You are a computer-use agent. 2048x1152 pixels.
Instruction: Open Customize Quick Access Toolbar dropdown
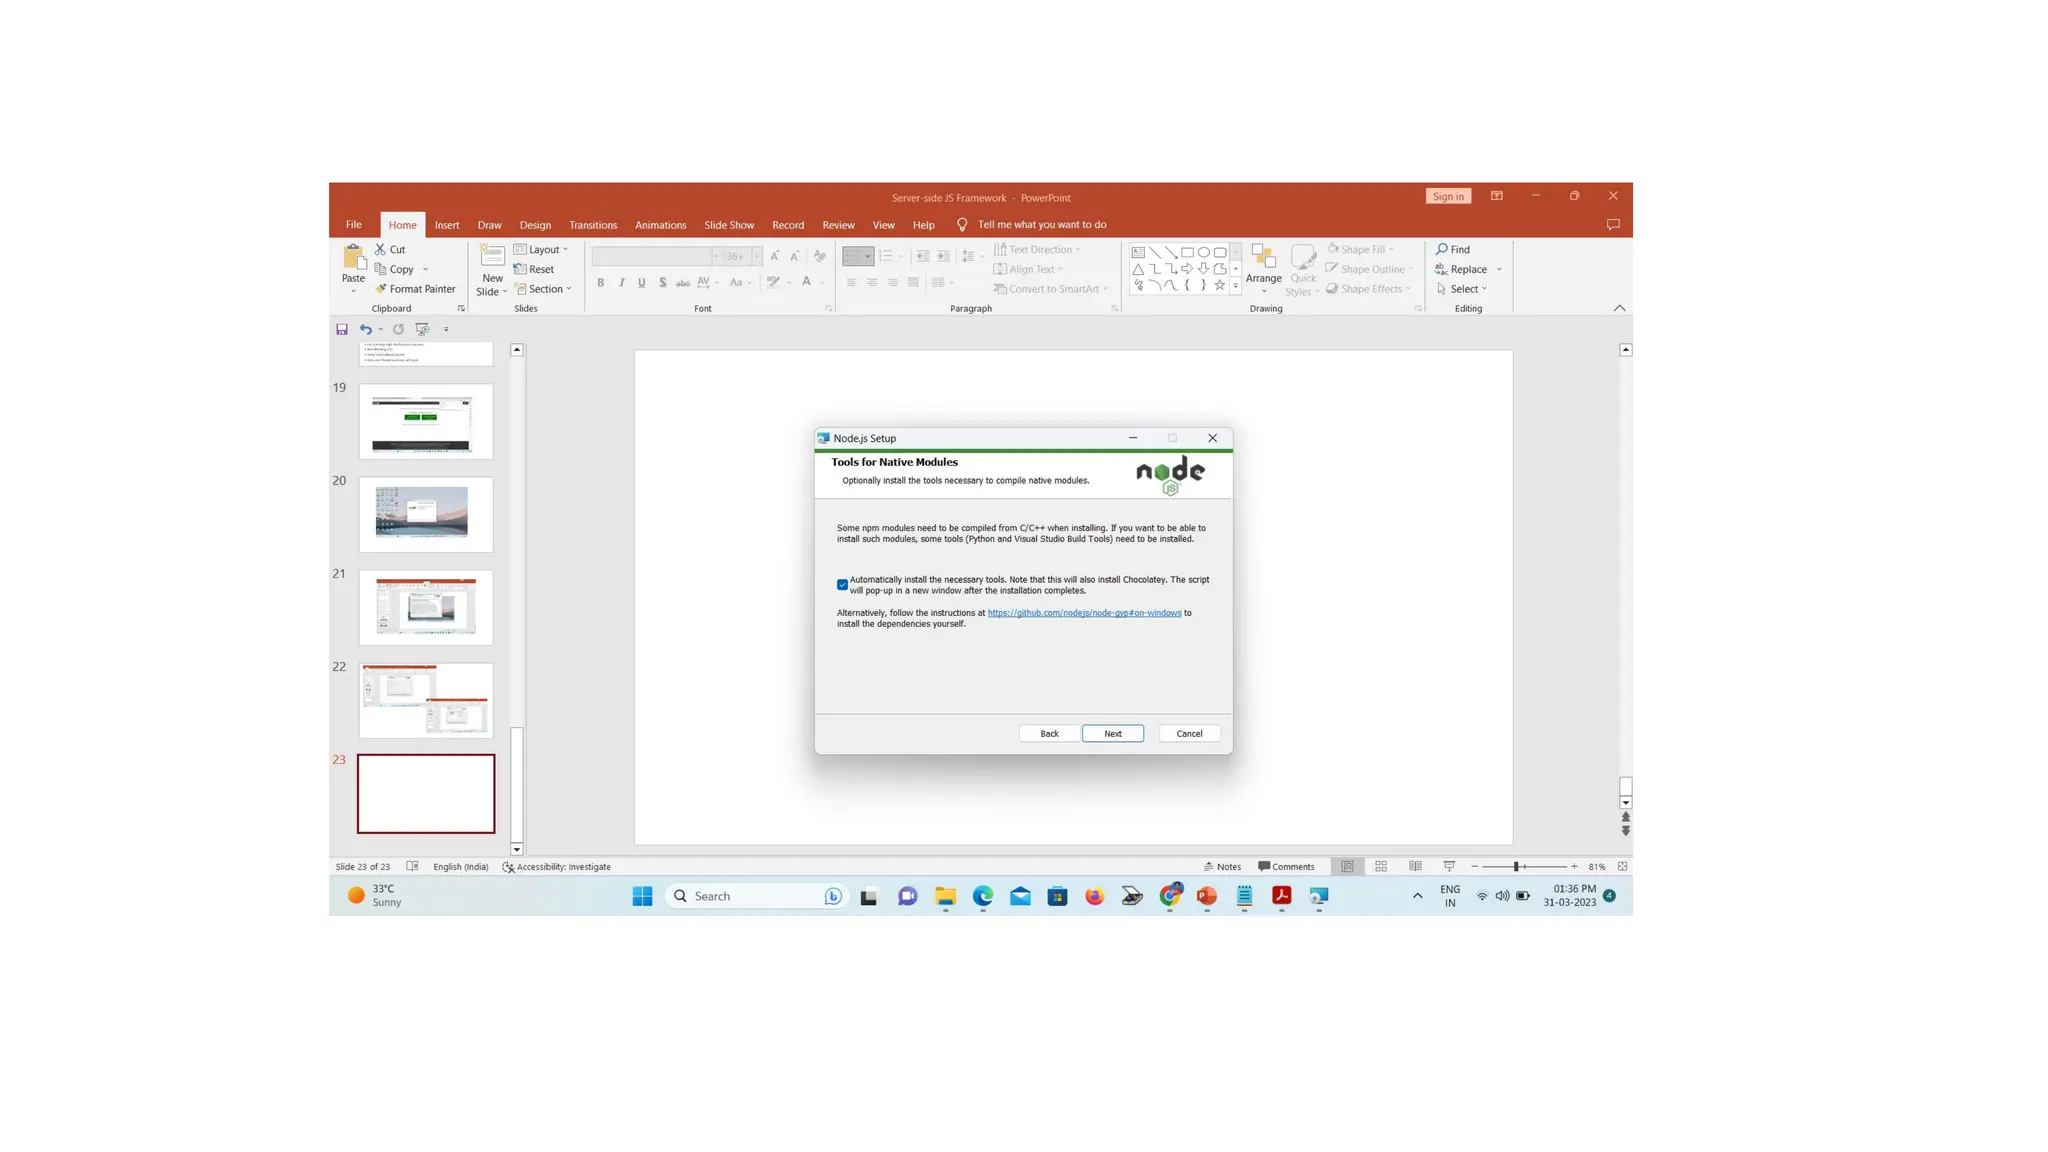click(x=446, y=329)
